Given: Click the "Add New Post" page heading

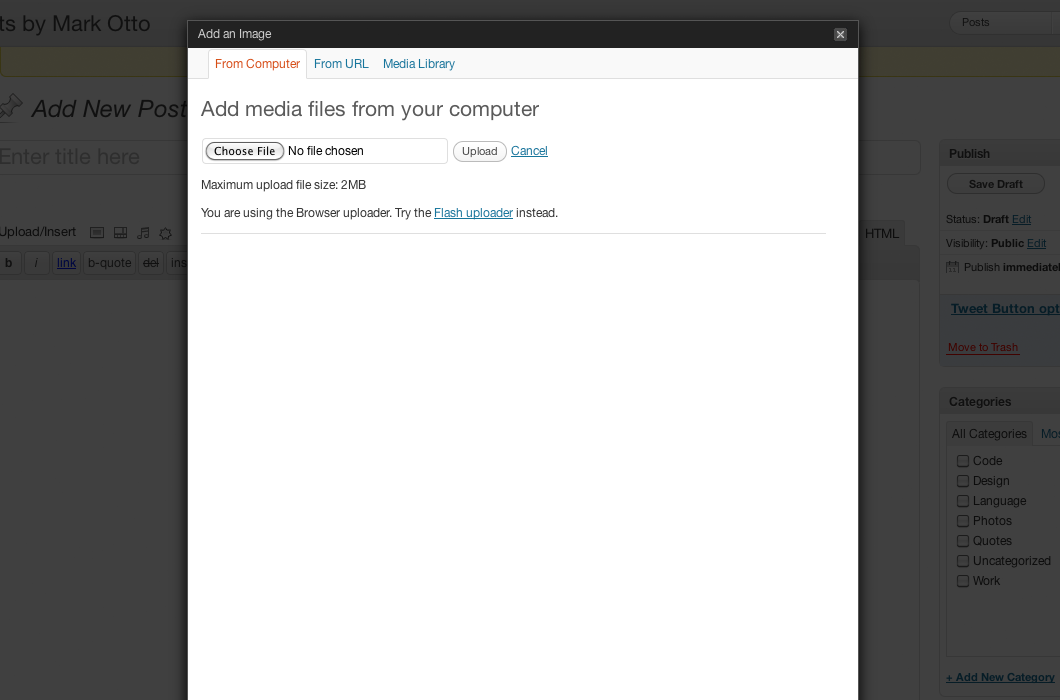Looking at the screenshot, I should 110,108.
